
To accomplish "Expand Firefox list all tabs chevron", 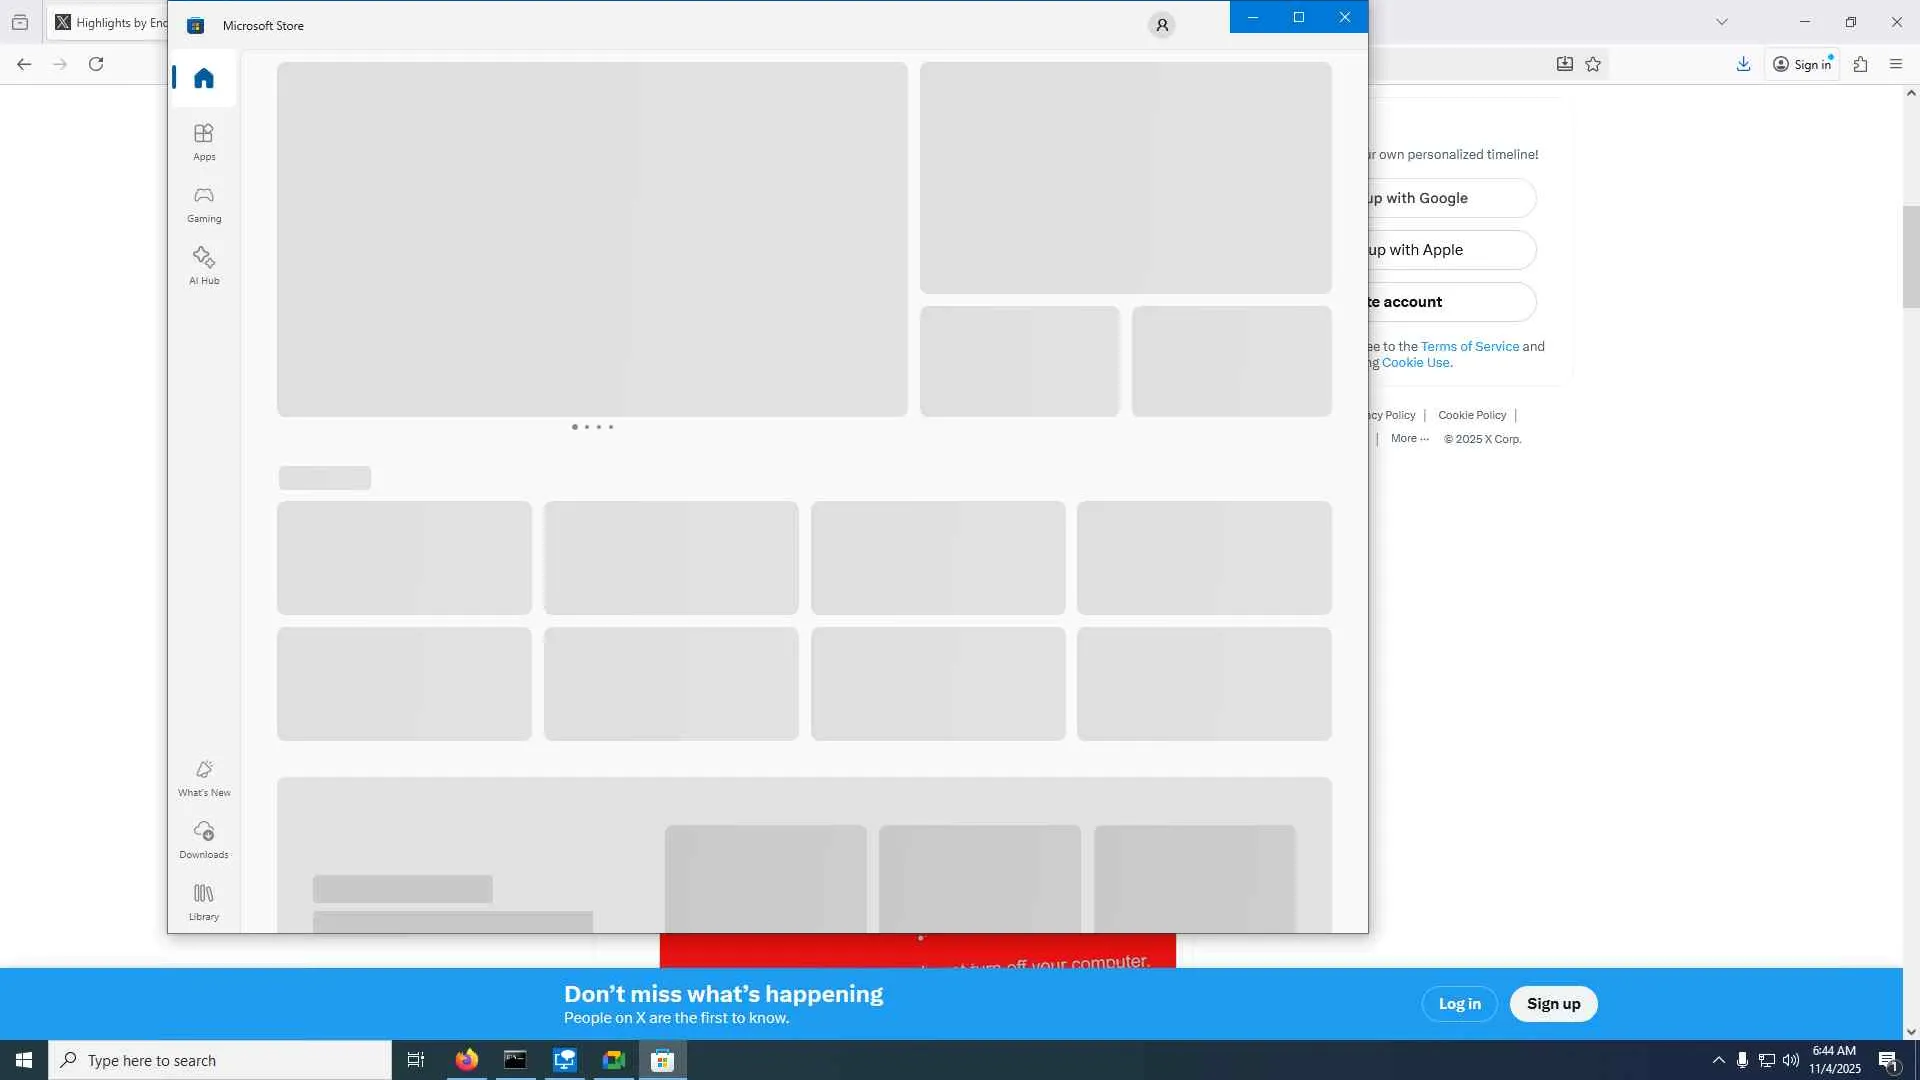I will point(1722,22).
